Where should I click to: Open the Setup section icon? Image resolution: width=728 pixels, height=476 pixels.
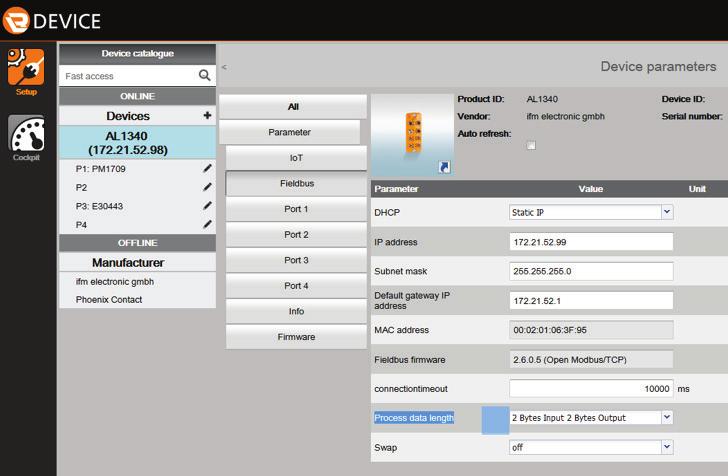26,67
